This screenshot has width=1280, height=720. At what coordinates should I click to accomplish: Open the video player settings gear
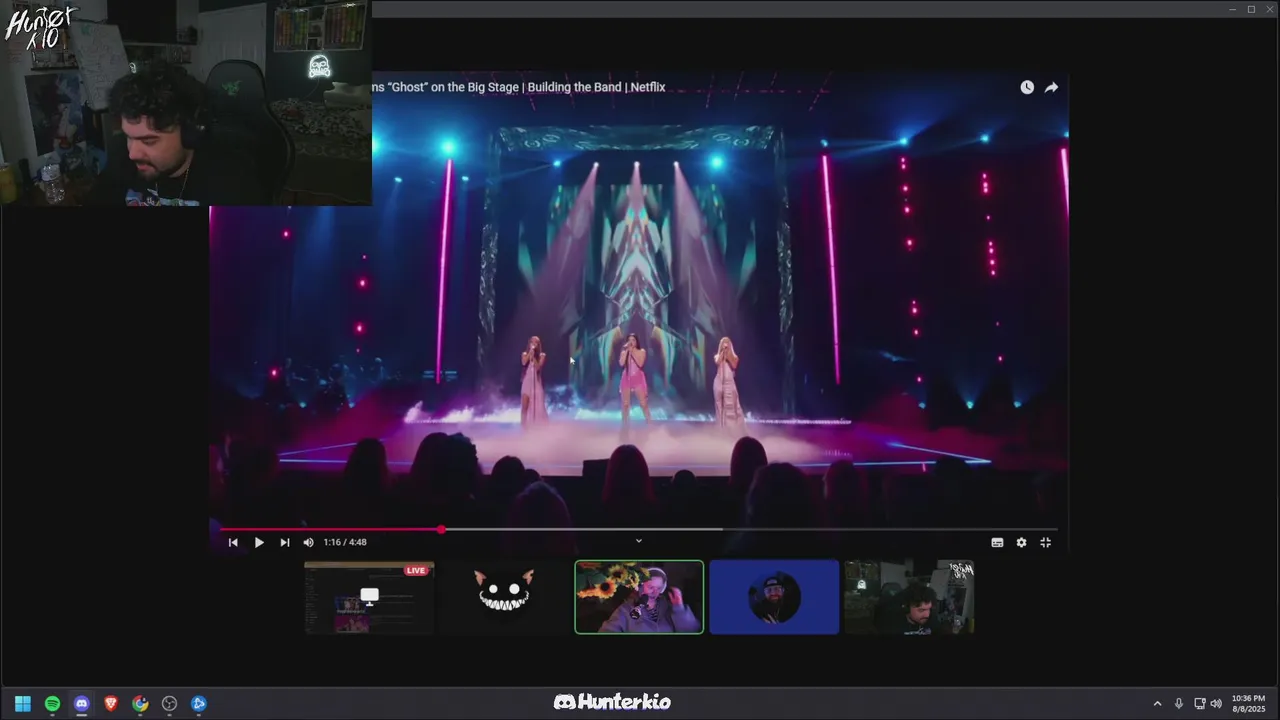pos(1021,542)
